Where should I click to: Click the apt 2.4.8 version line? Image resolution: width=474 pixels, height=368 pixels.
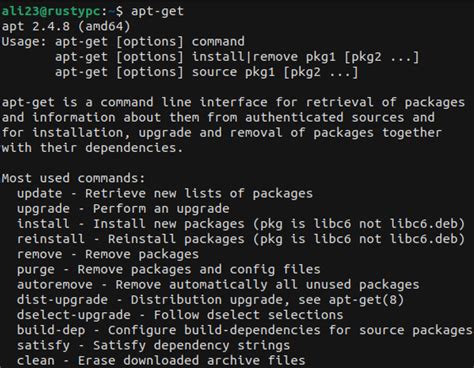tap(66, 26)
